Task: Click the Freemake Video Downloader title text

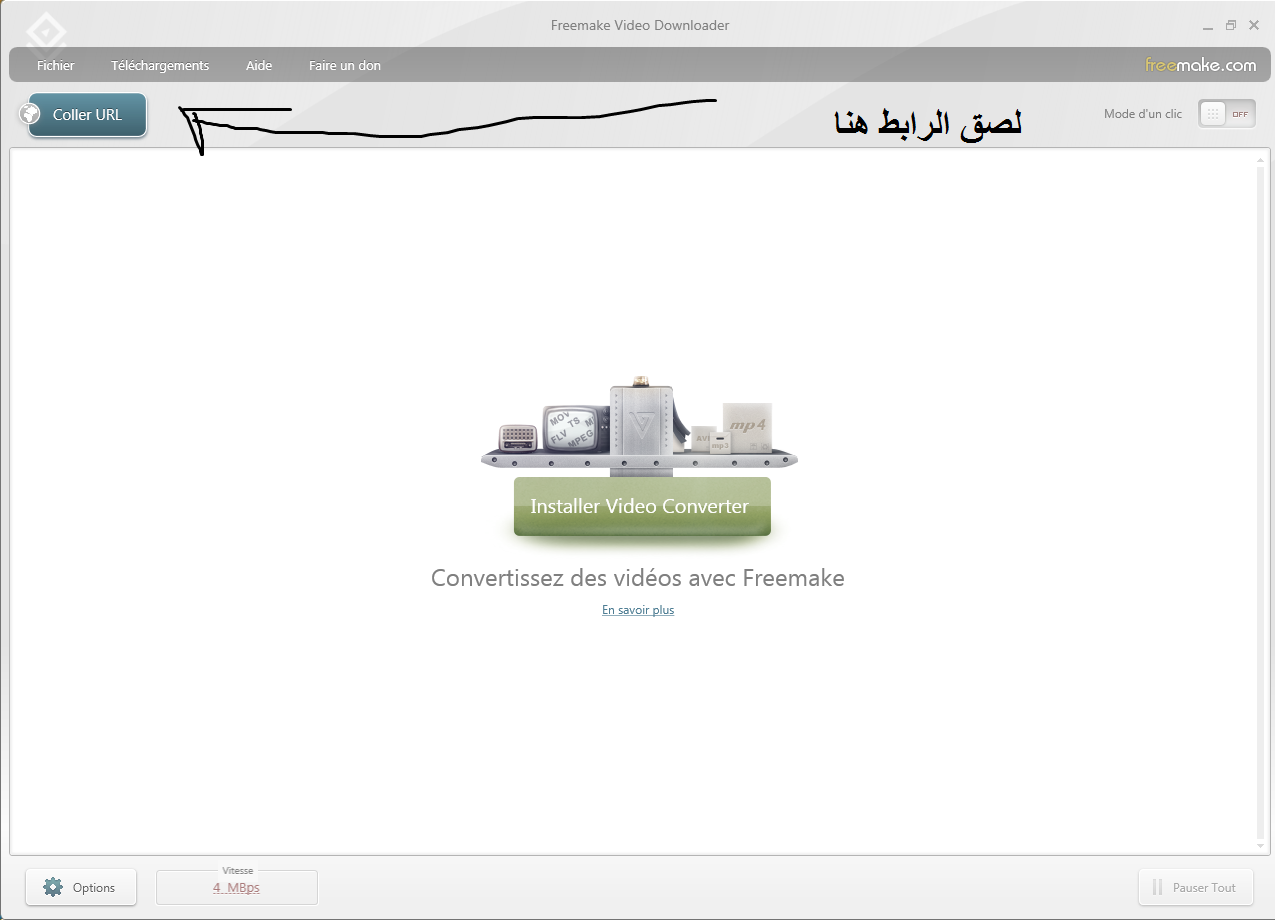Action: pos(640,25)
